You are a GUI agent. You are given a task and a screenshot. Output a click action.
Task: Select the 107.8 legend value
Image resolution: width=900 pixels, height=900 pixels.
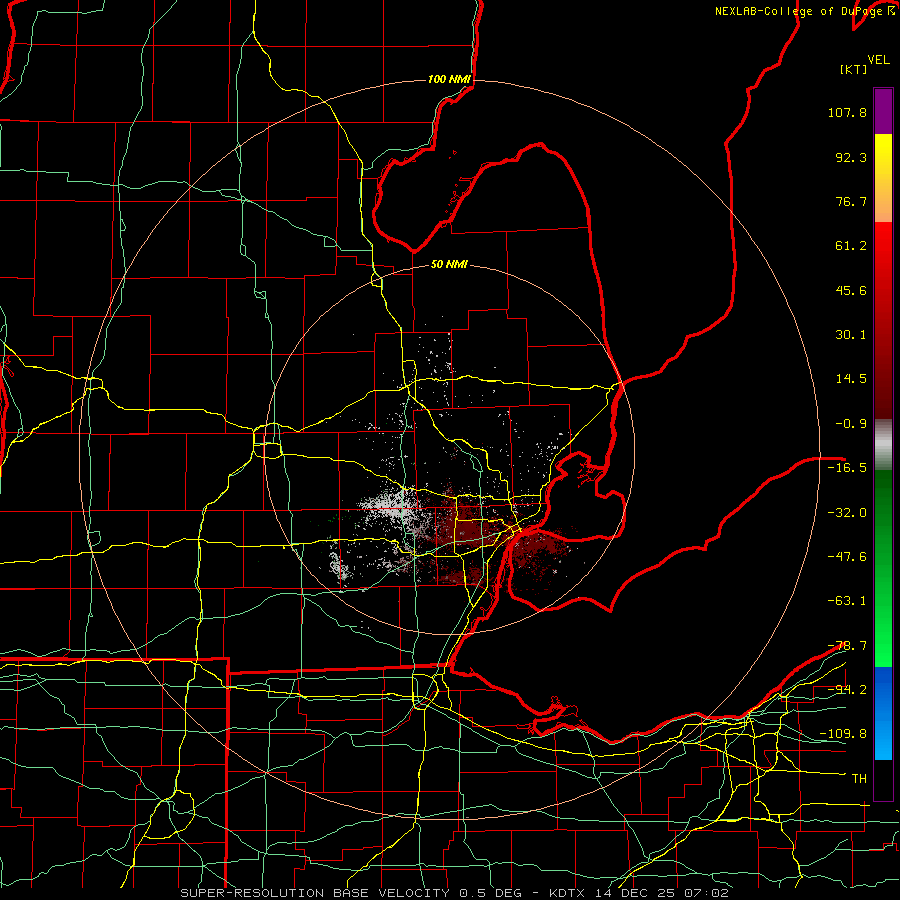(847, 112)
